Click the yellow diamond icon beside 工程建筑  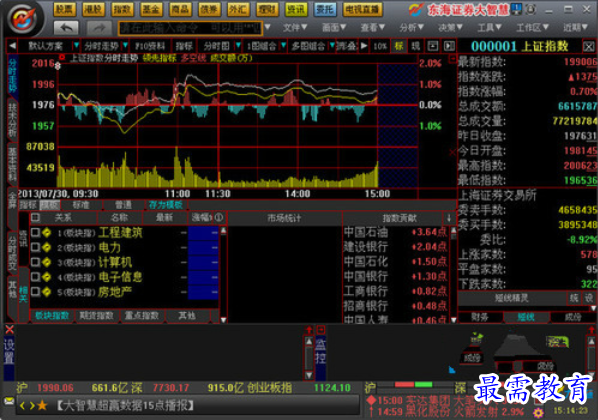point(47,232)
